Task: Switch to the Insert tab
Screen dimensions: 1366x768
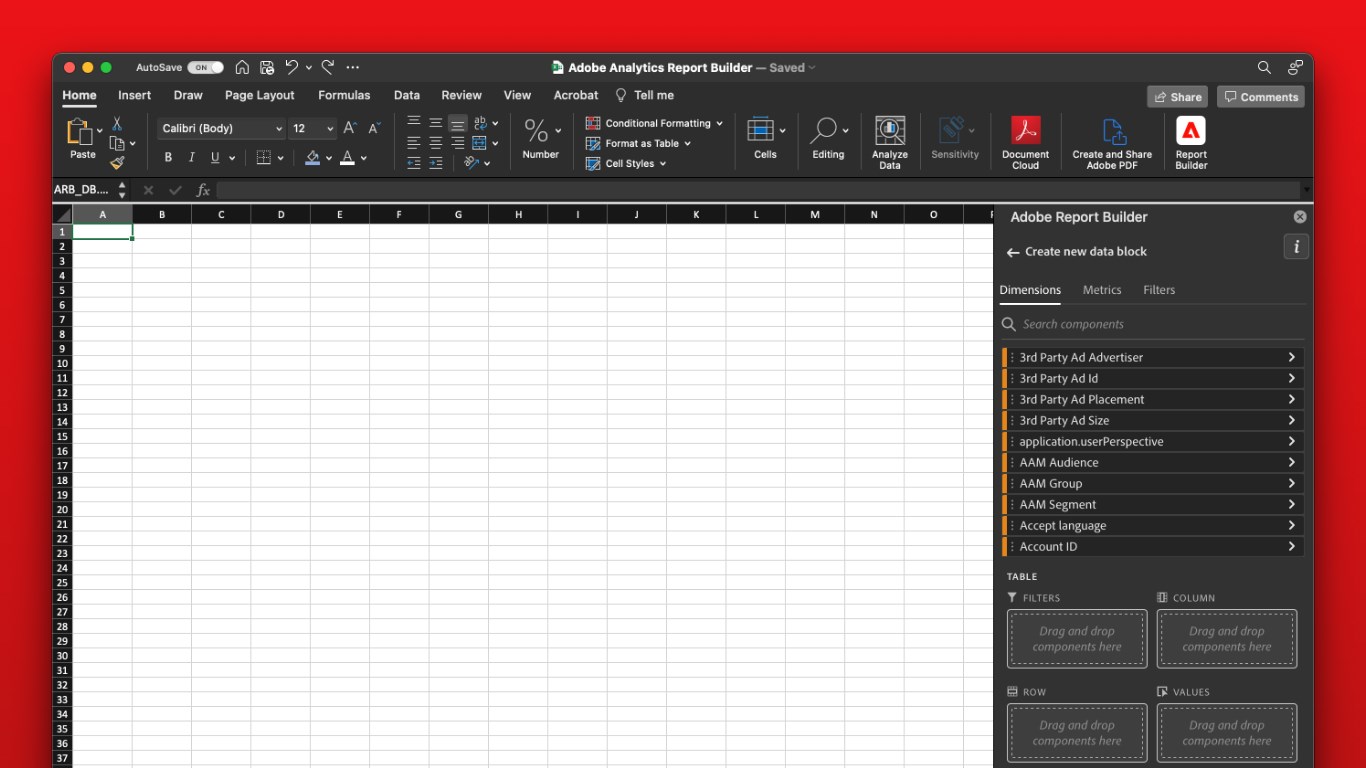Action: pyautogui.click(x=134, y=95)
